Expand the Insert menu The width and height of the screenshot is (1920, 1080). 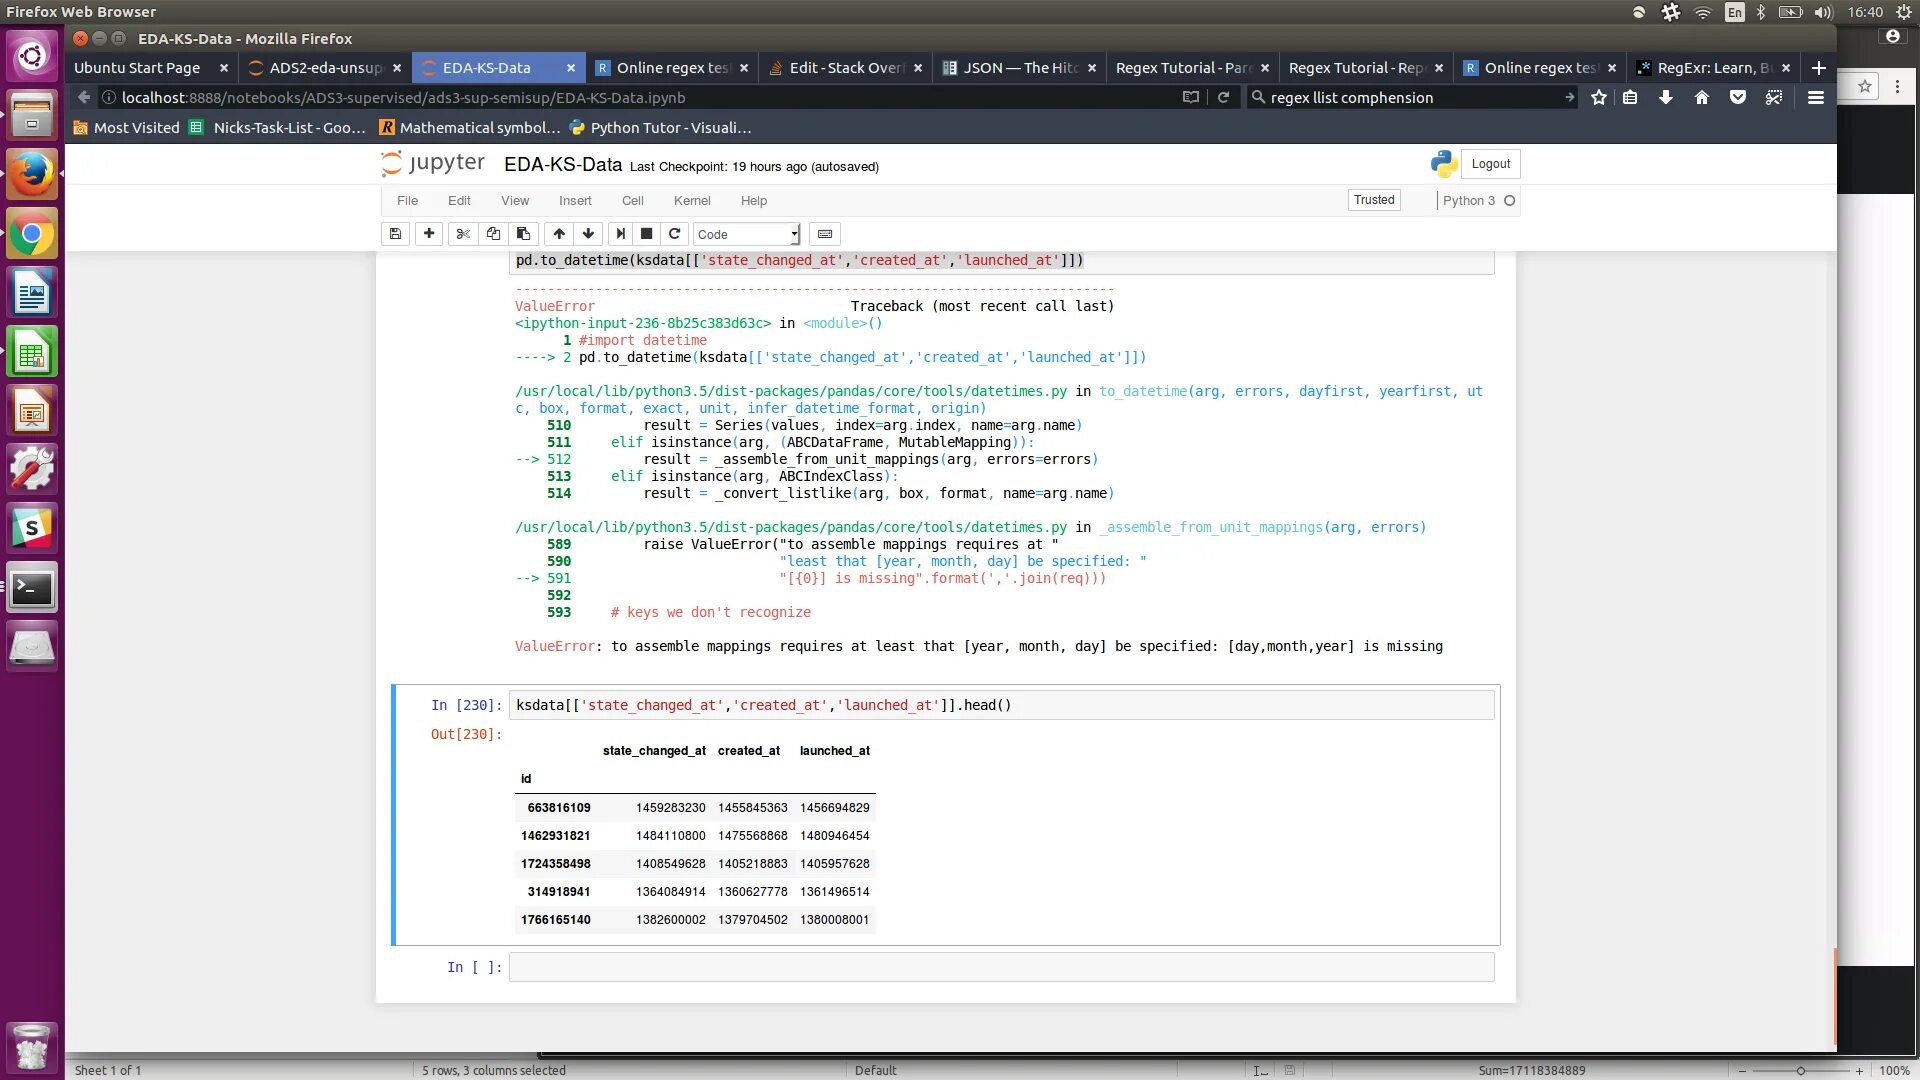tap(575, 199)
